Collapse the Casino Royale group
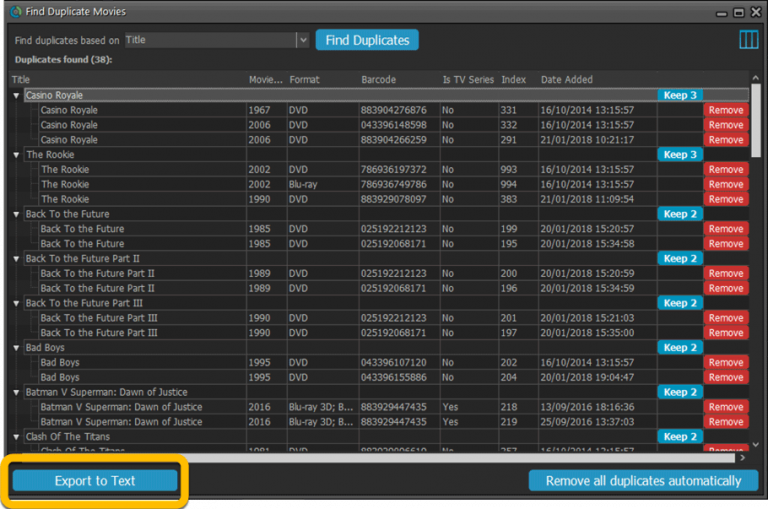This screenshot has height=509, width=768. click(16, 96)
